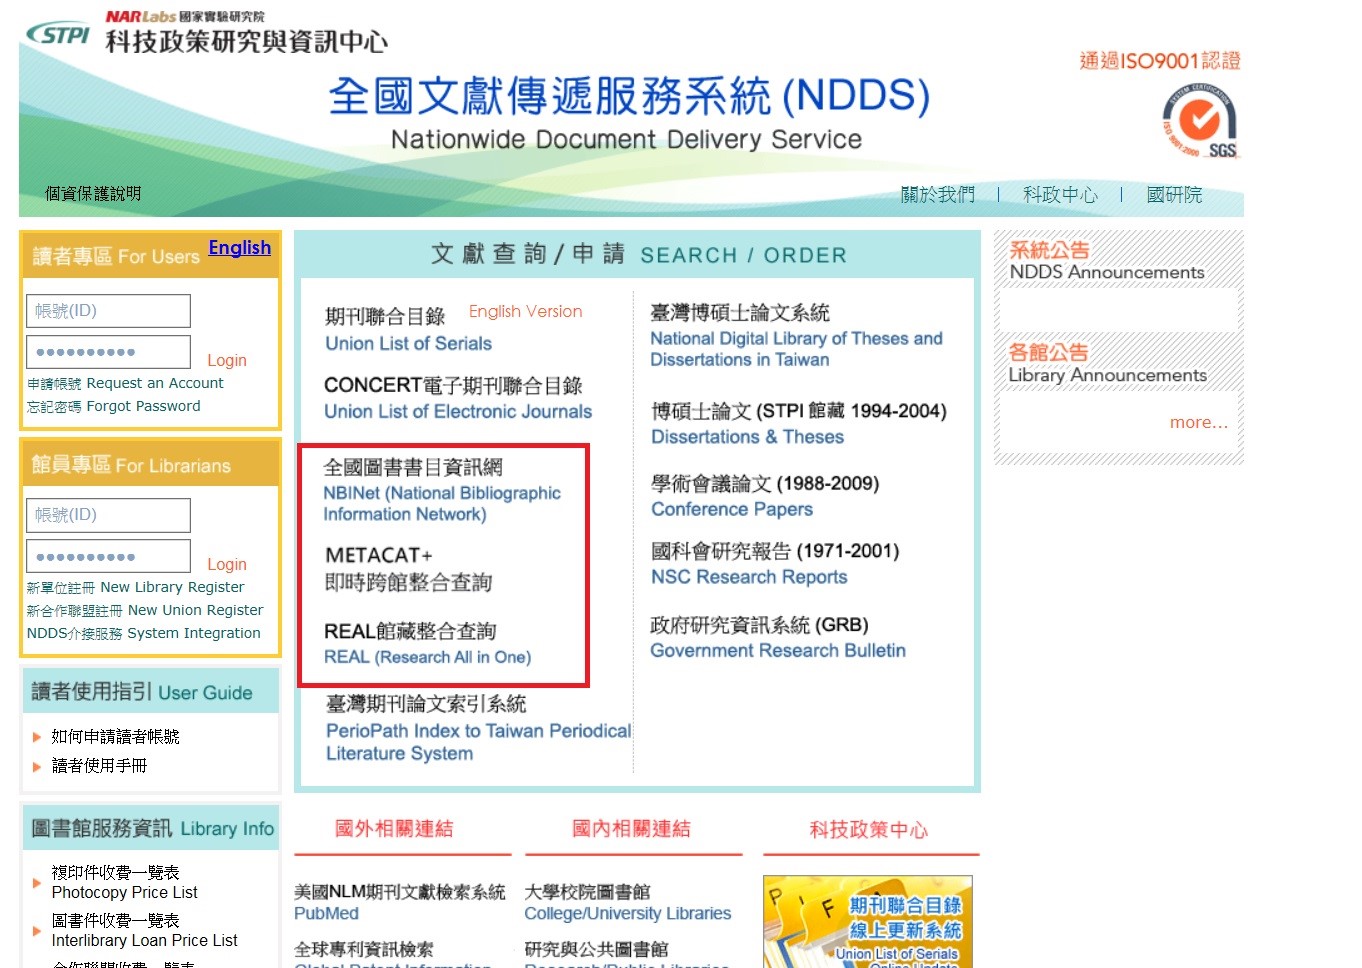The width and height of the screenshot is (1362, 968).
Task: Click the 系統公告 NDDS Announcements heading
Action: click(1107, 261)
